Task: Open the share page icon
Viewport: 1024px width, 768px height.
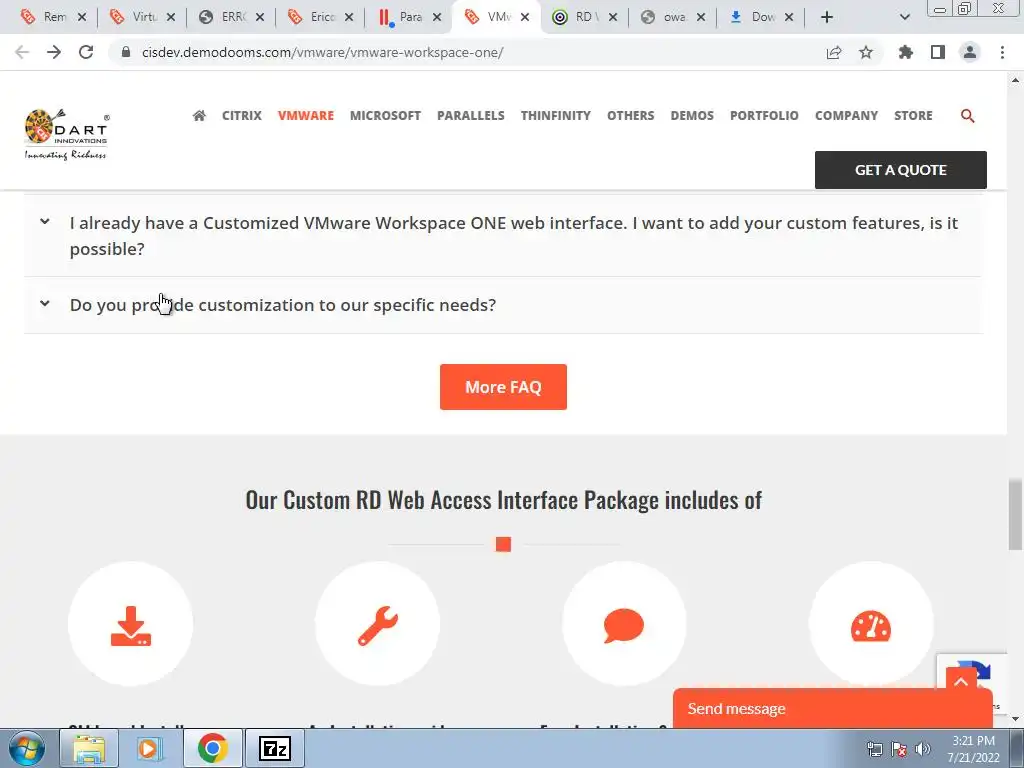Action: [x=834, y=52]
